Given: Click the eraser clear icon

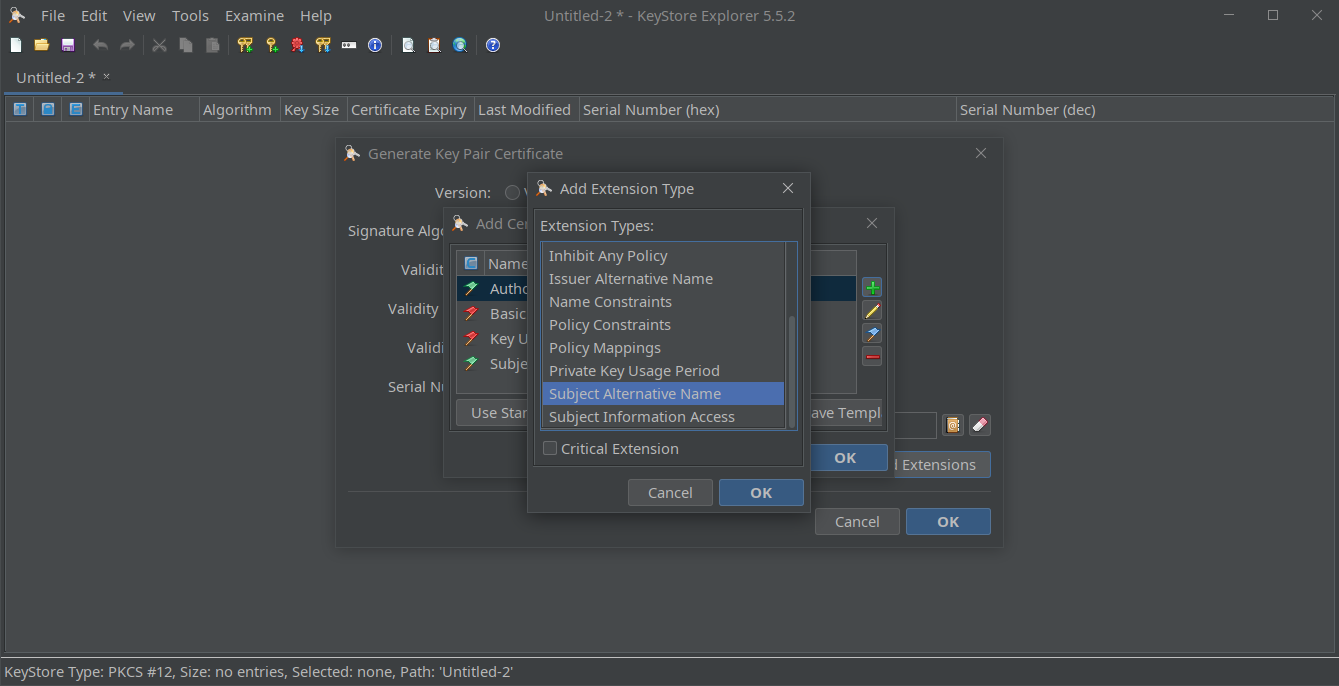Looking at the screenshot, I should coord(980,425).
